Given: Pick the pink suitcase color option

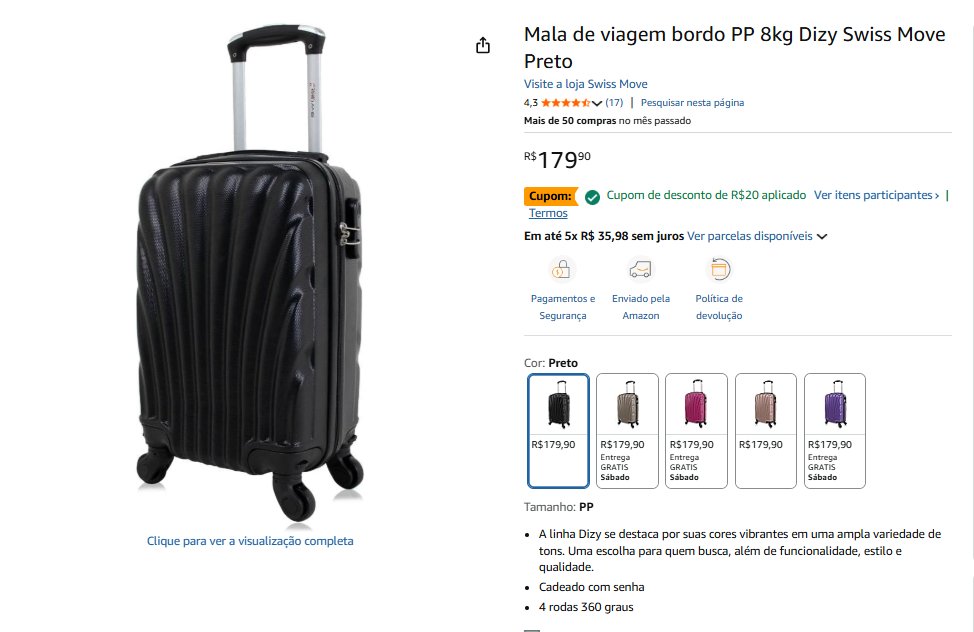Looking at the screenshot, I should click(x=696, y=429).
